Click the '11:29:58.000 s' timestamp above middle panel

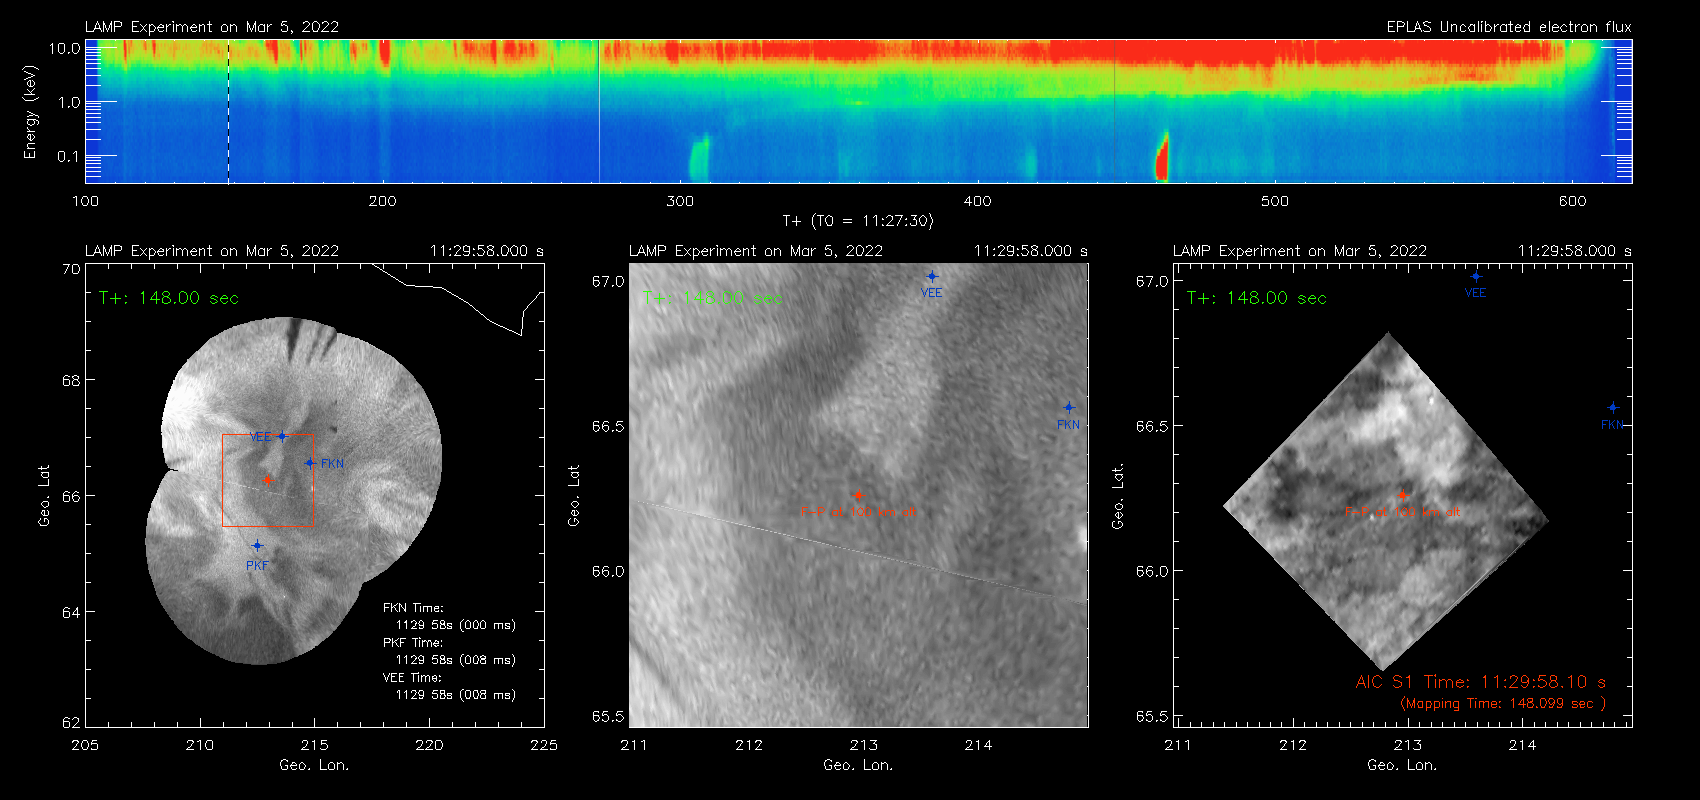1031,251
